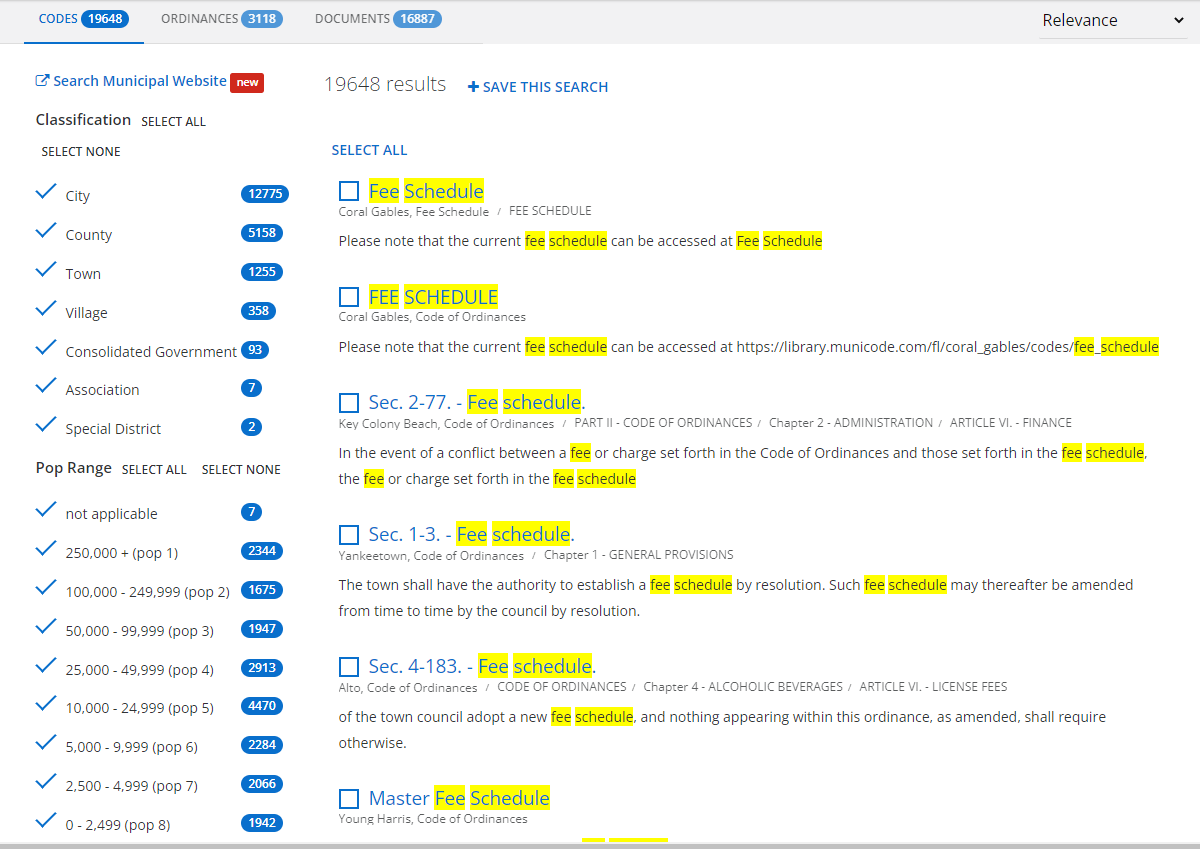Click the 'ARTICLE VI. - LICENSE FEES' breadcrumb

coord(934,687)
